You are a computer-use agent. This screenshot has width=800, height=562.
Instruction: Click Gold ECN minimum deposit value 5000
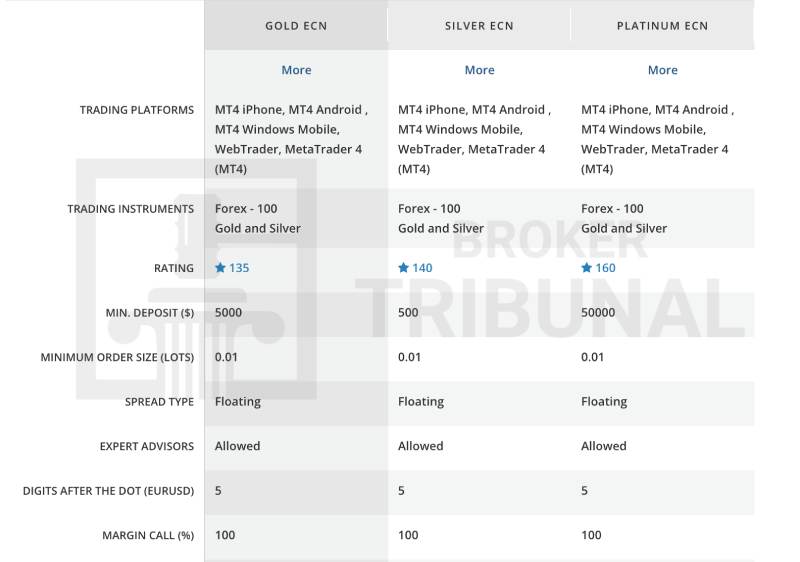[x=228, y=313]
